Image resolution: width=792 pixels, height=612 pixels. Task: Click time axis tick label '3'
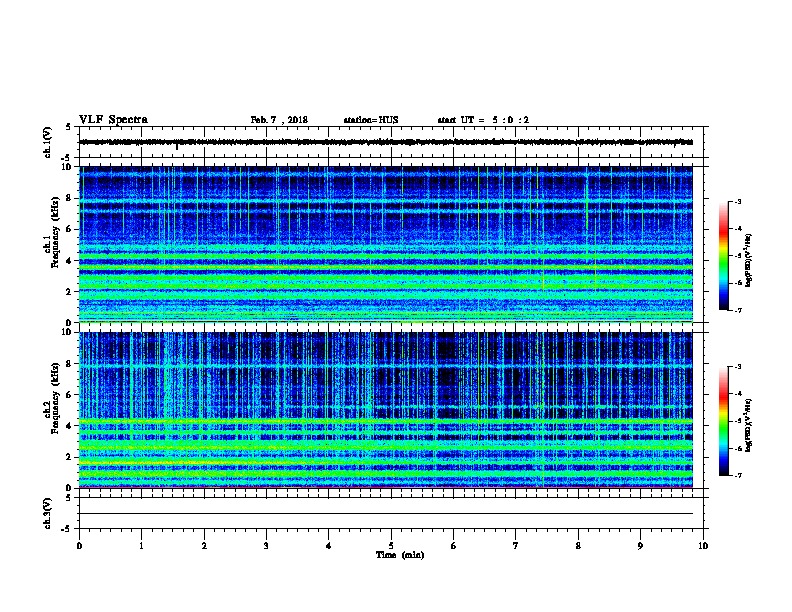tap(266, 546)
